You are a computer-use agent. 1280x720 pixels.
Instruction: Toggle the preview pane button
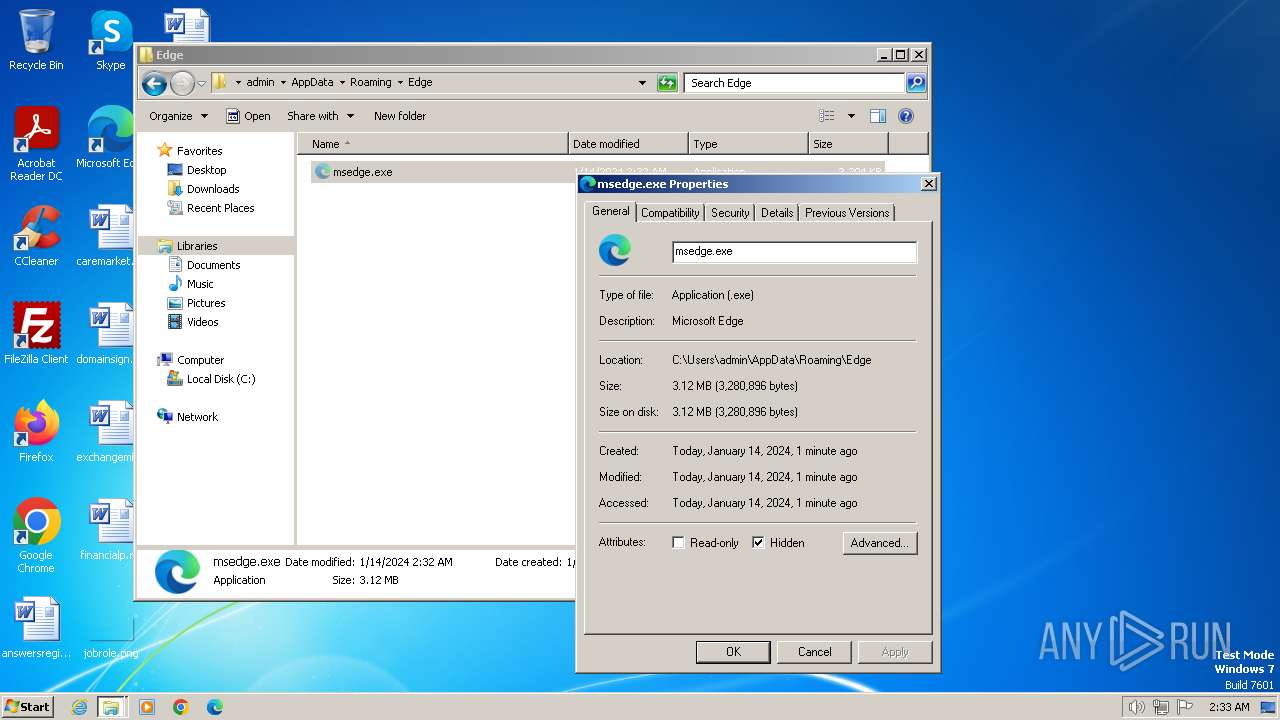(877, 116)
